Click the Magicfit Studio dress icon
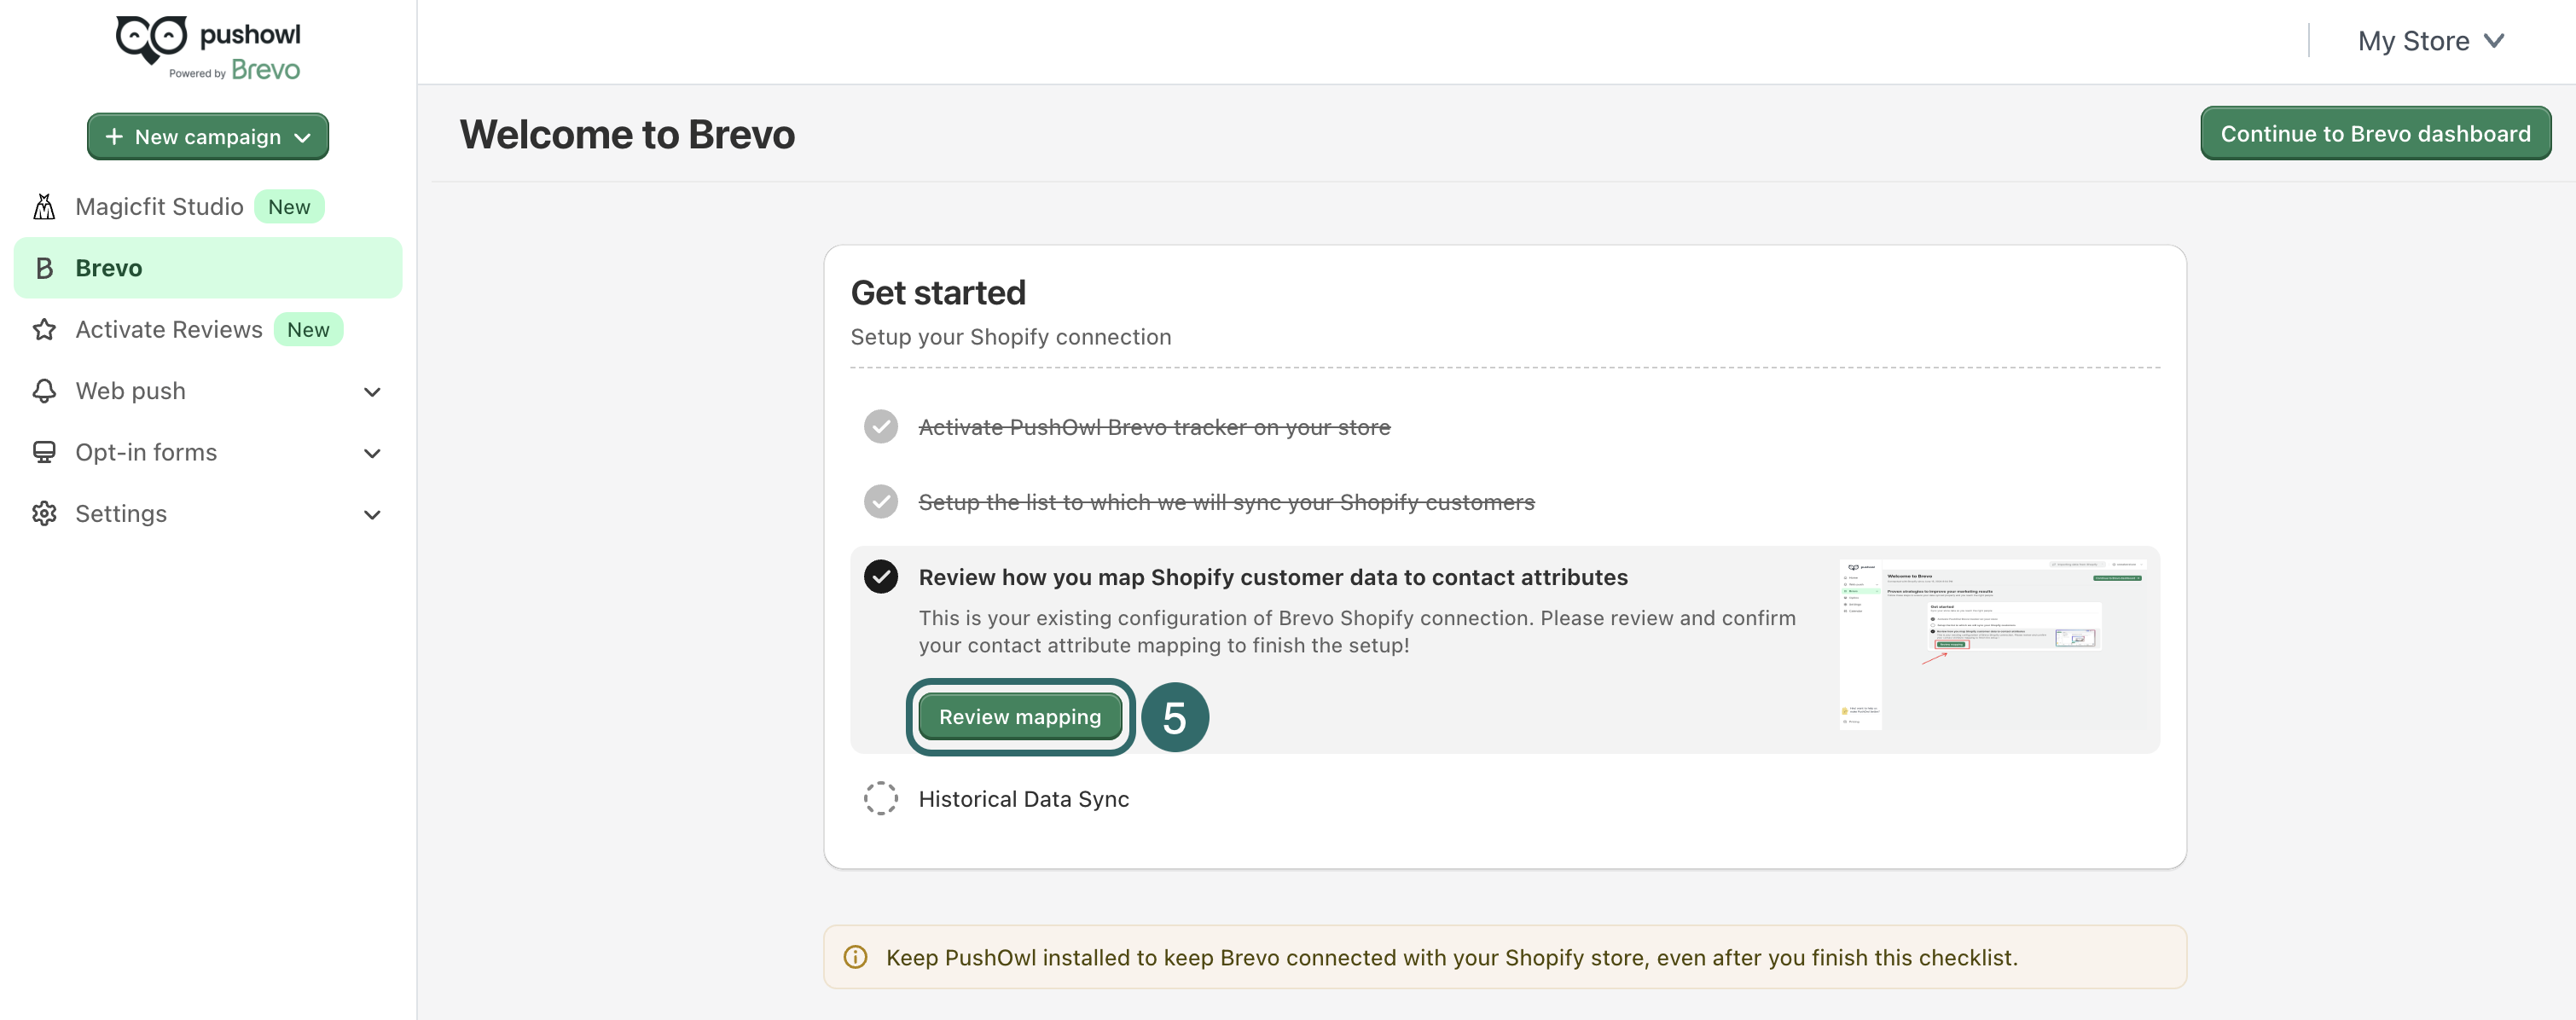Viewport: 2576px width, 1020px height. pyautogui.click(x=44, y=207)
